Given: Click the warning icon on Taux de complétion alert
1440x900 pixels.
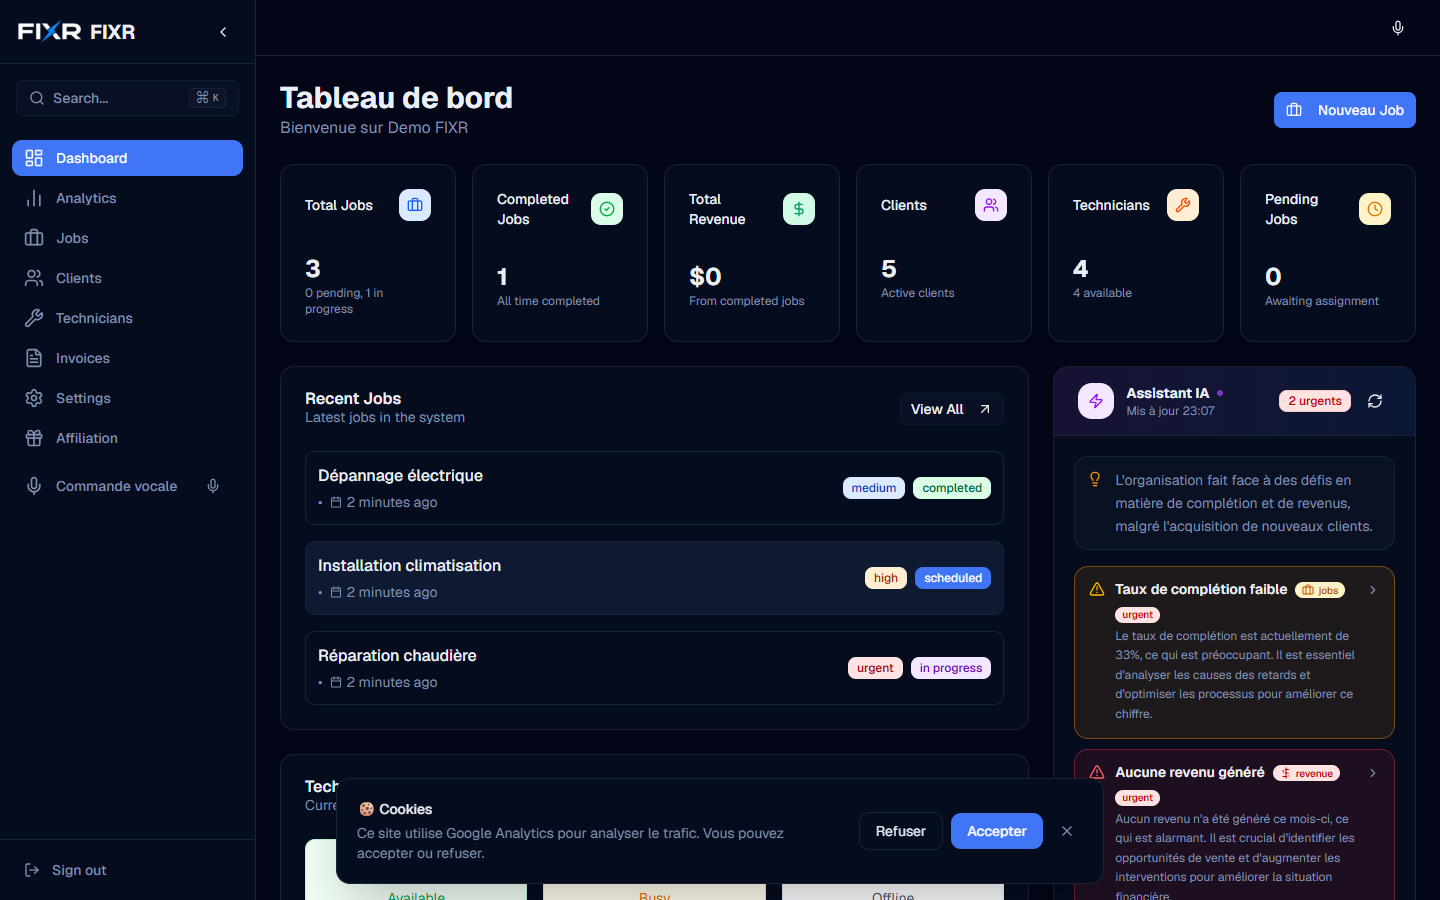Looking at the screenshot, I should (1097, 589).
